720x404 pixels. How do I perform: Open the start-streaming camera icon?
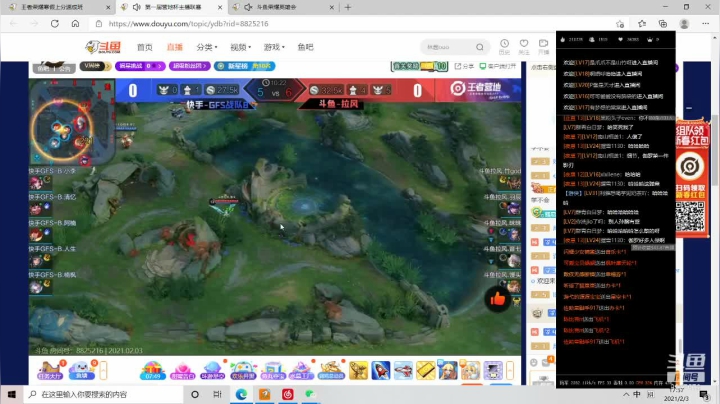point(544,46)
